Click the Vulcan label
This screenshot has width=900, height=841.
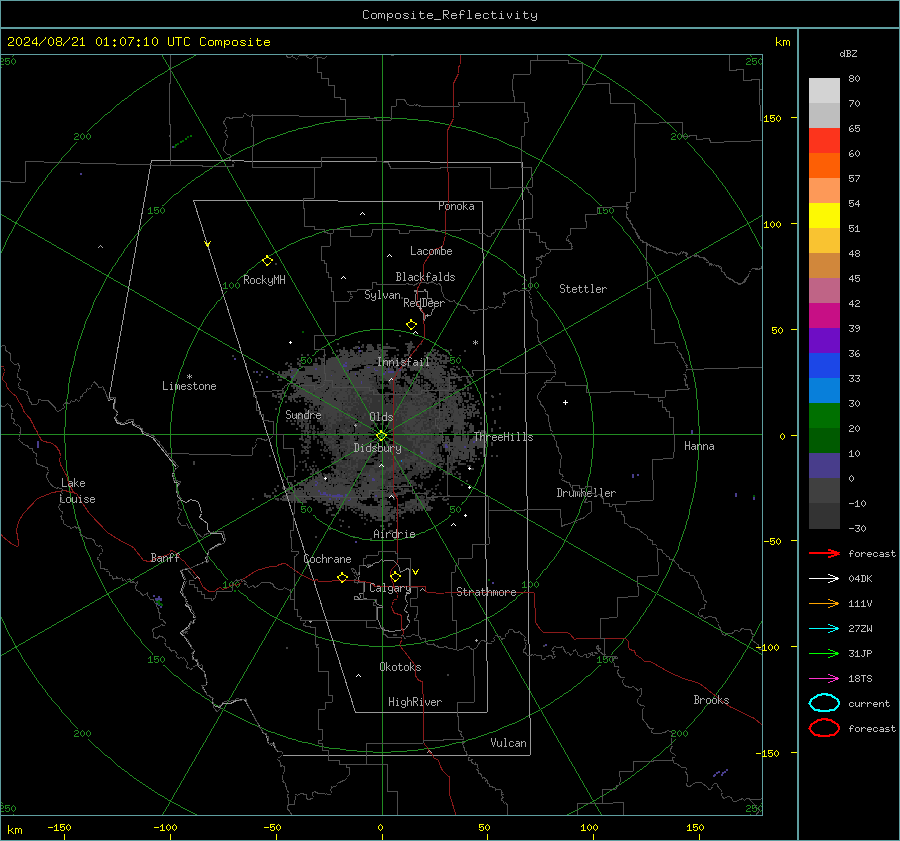508,743
